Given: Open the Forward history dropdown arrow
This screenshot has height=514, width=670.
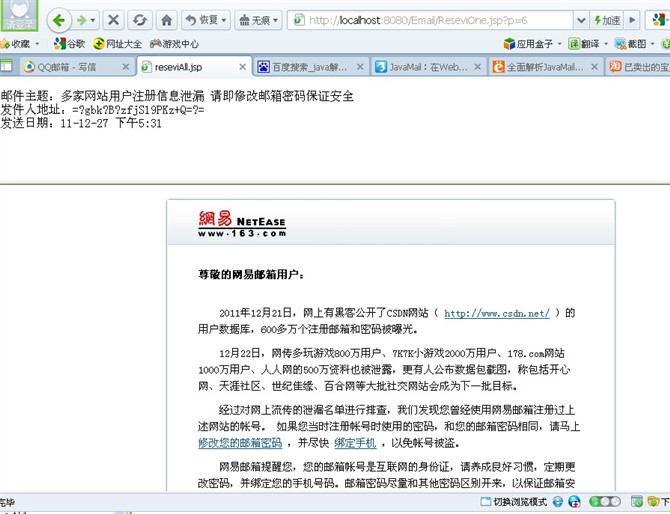Looking at the screenshot, I should click(x=93, y=20).
